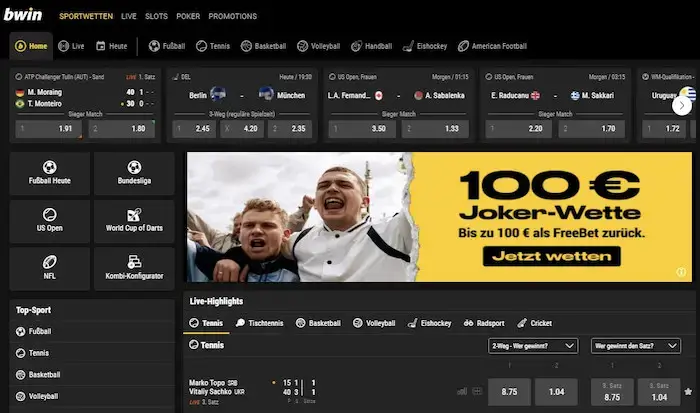Open scoreboard icon for Topo vs Sachko

click(x=477, y=392)
